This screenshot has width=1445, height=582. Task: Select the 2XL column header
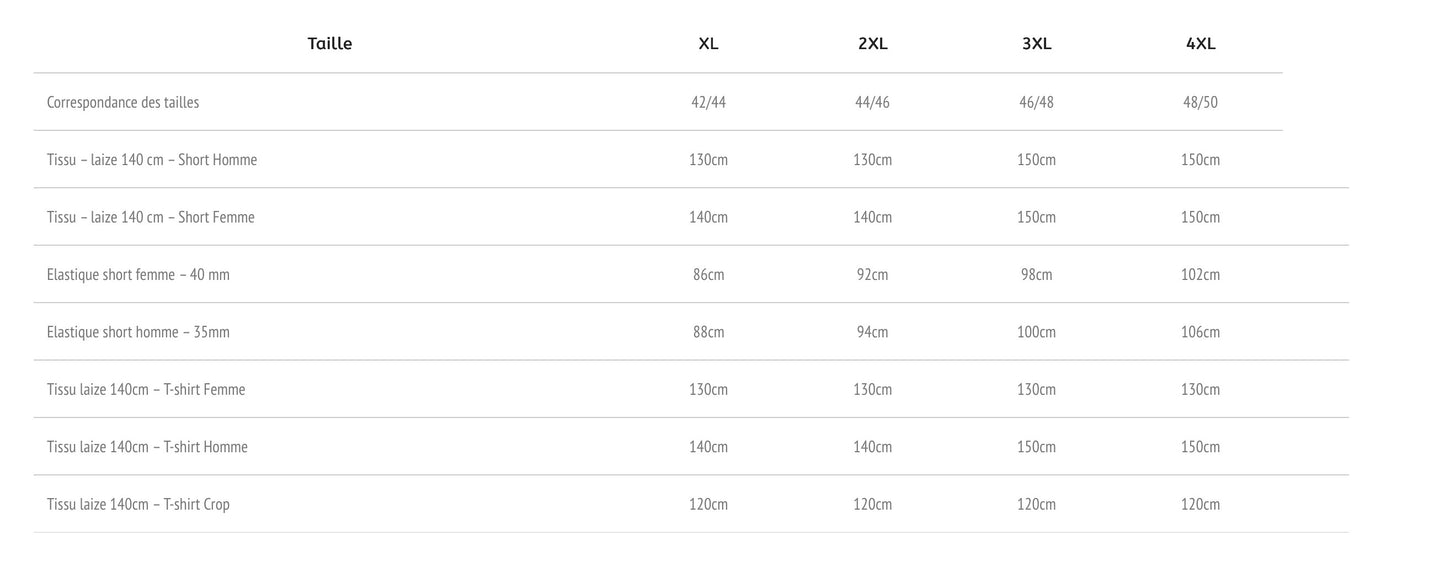tap(872, 44)
